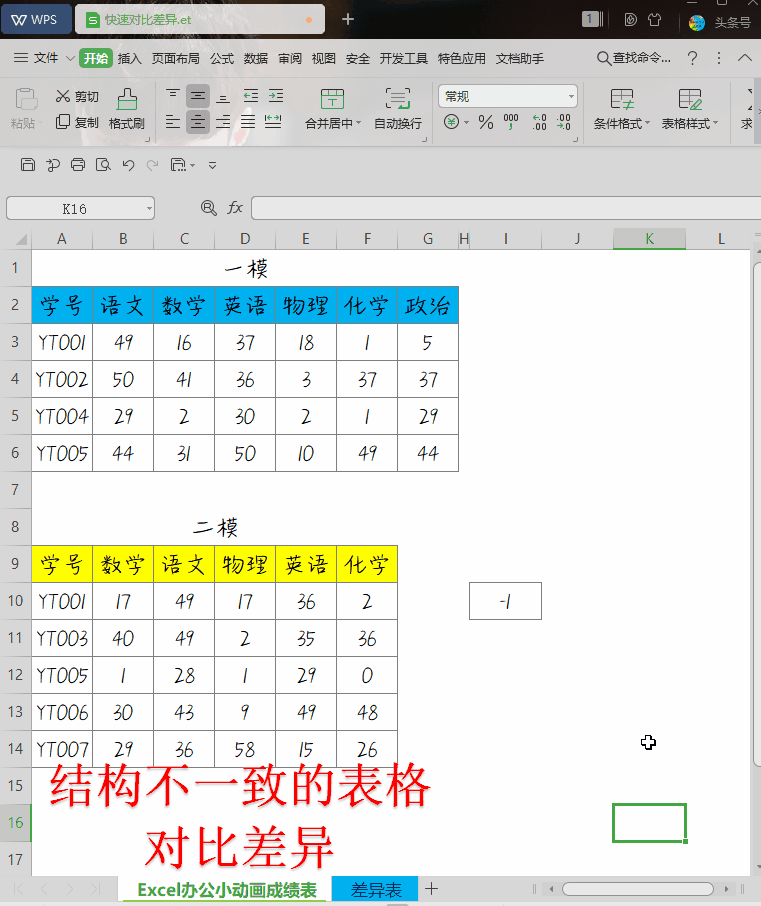761x906 pixels.
Task: Select the 差异表 sheet tab
Action: [x=376, y=889]
